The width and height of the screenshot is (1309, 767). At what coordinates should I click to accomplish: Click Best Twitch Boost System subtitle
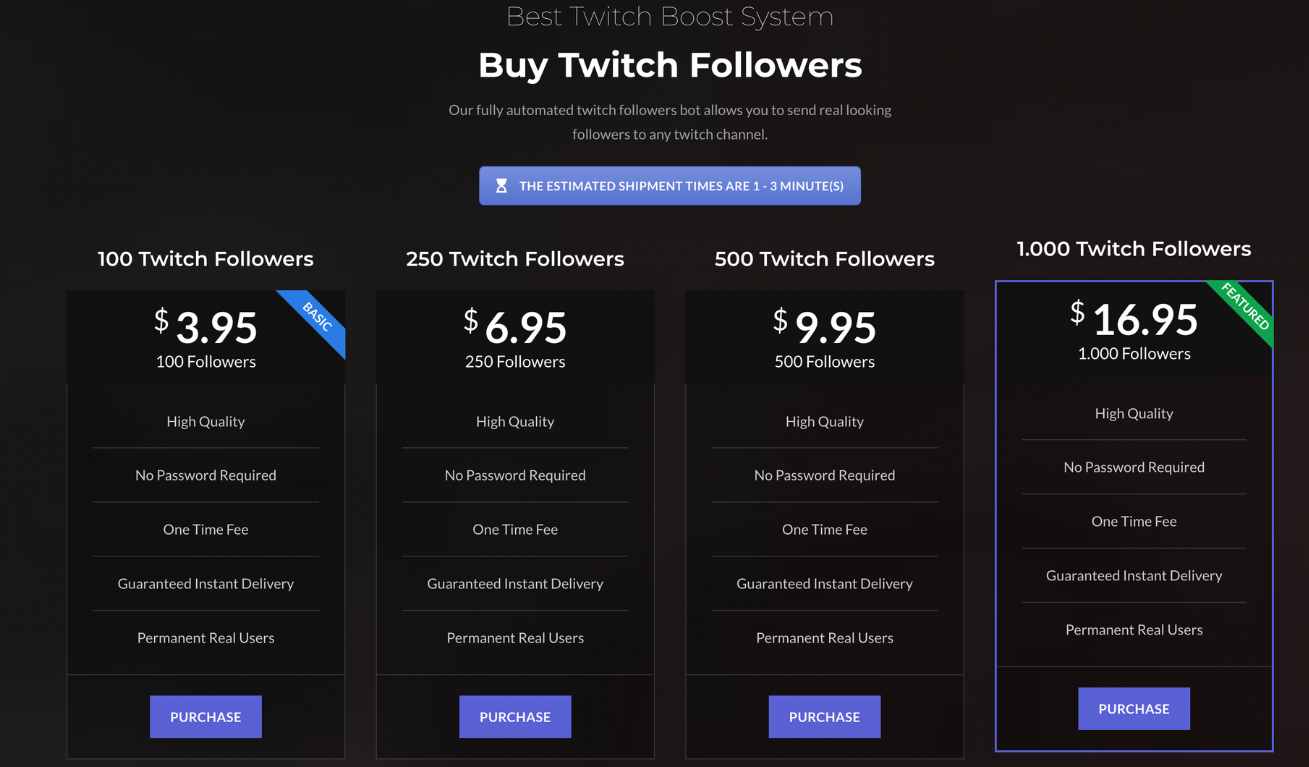pos(670,16)
